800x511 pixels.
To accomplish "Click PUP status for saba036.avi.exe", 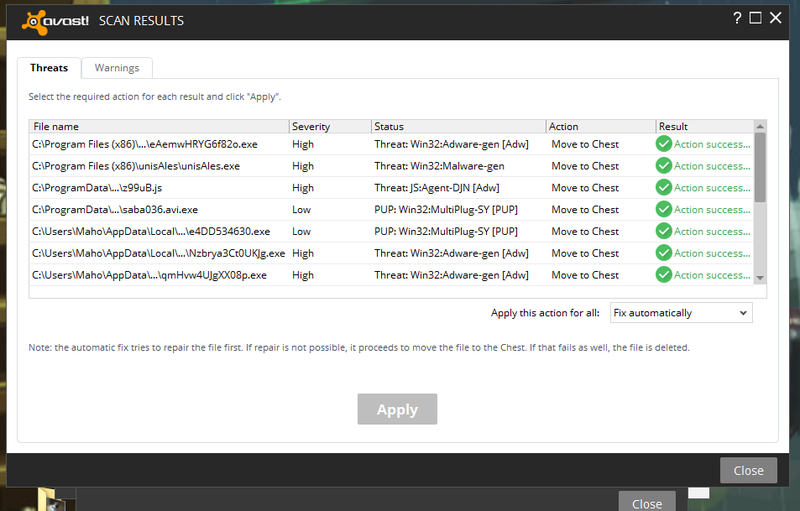I will tap(446, 210).
